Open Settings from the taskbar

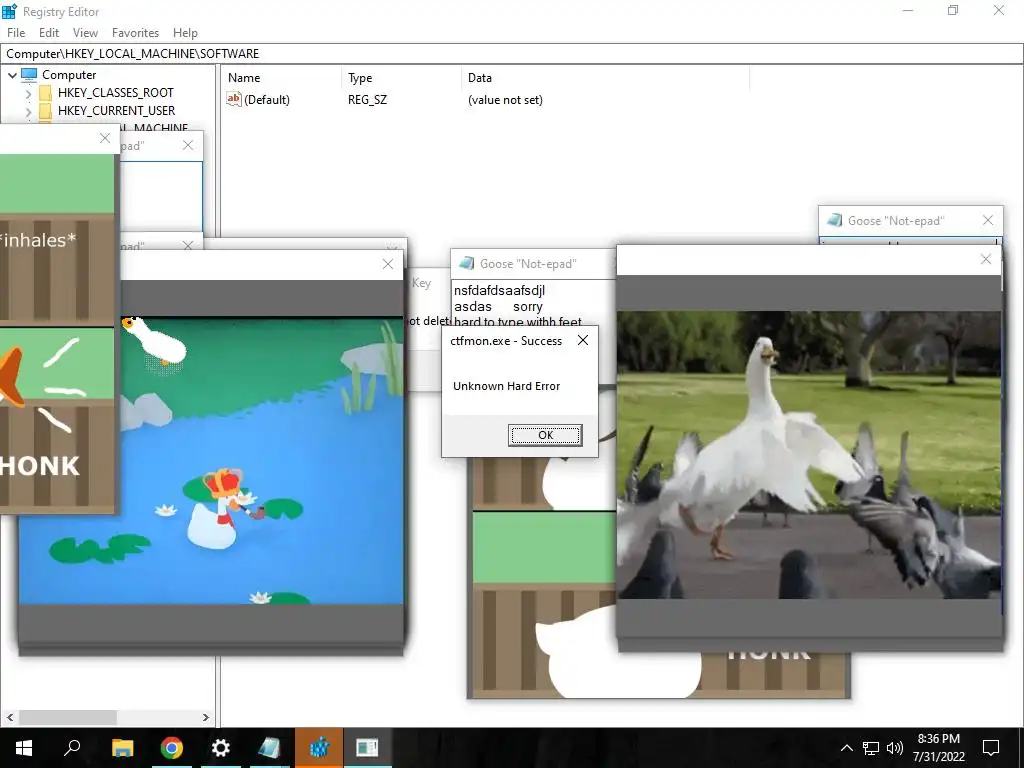pyautogui.click(x=220, y=748)
